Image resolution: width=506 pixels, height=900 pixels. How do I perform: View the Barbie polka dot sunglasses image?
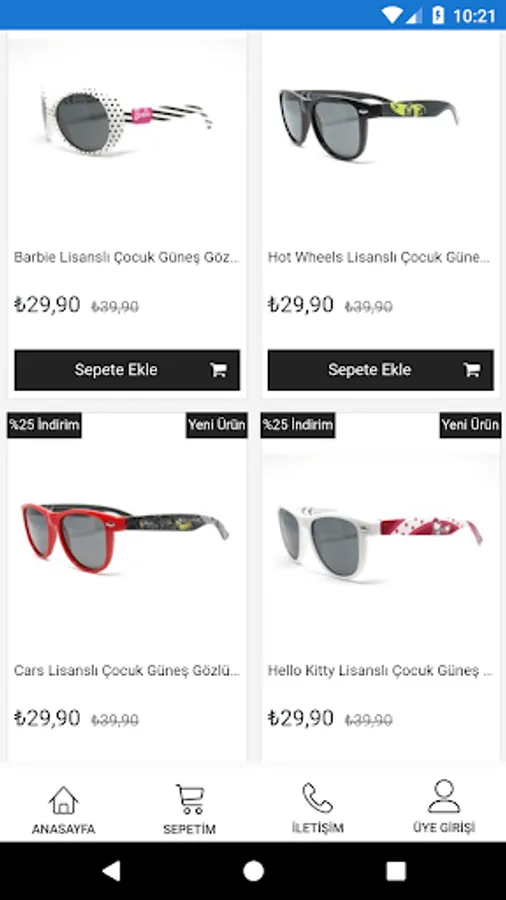[x=126, y=122]
